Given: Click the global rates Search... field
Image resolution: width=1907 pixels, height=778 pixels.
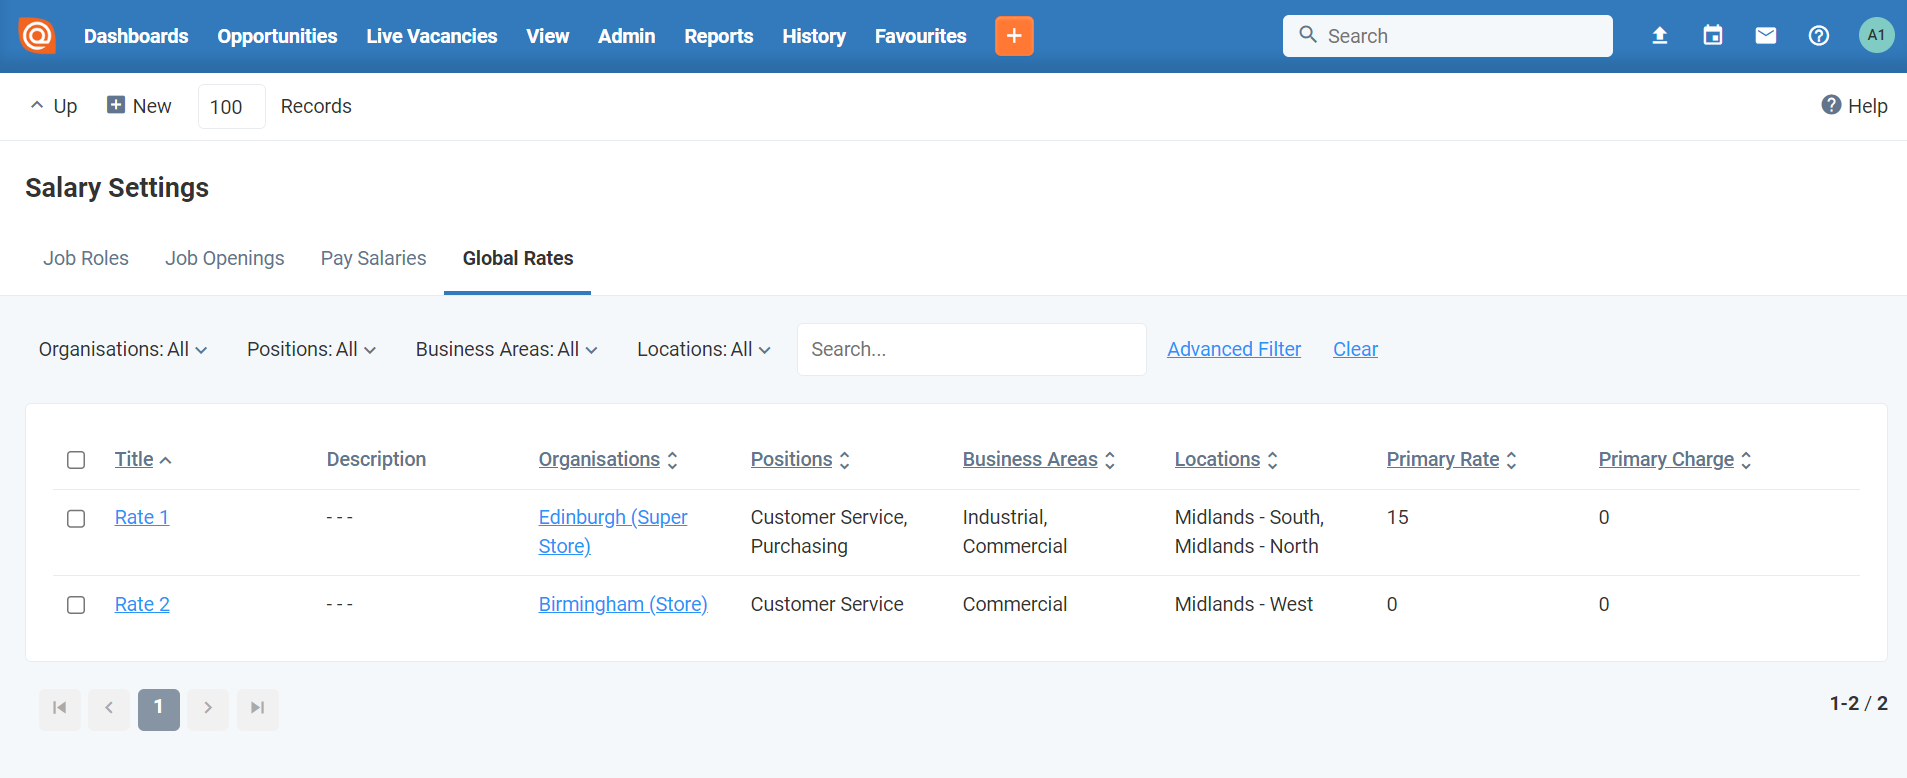Looking at the screenshot, I should tap(972, 349).
